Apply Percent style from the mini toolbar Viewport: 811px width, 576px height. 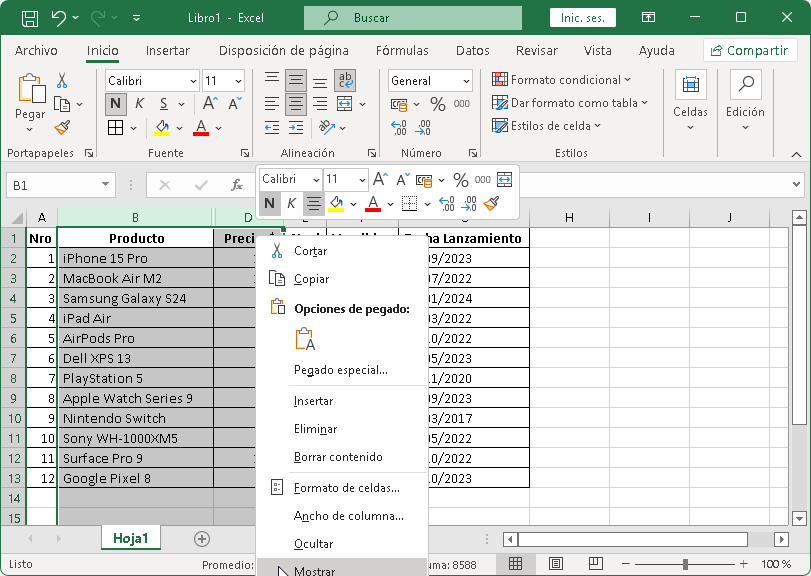[460, 179]
